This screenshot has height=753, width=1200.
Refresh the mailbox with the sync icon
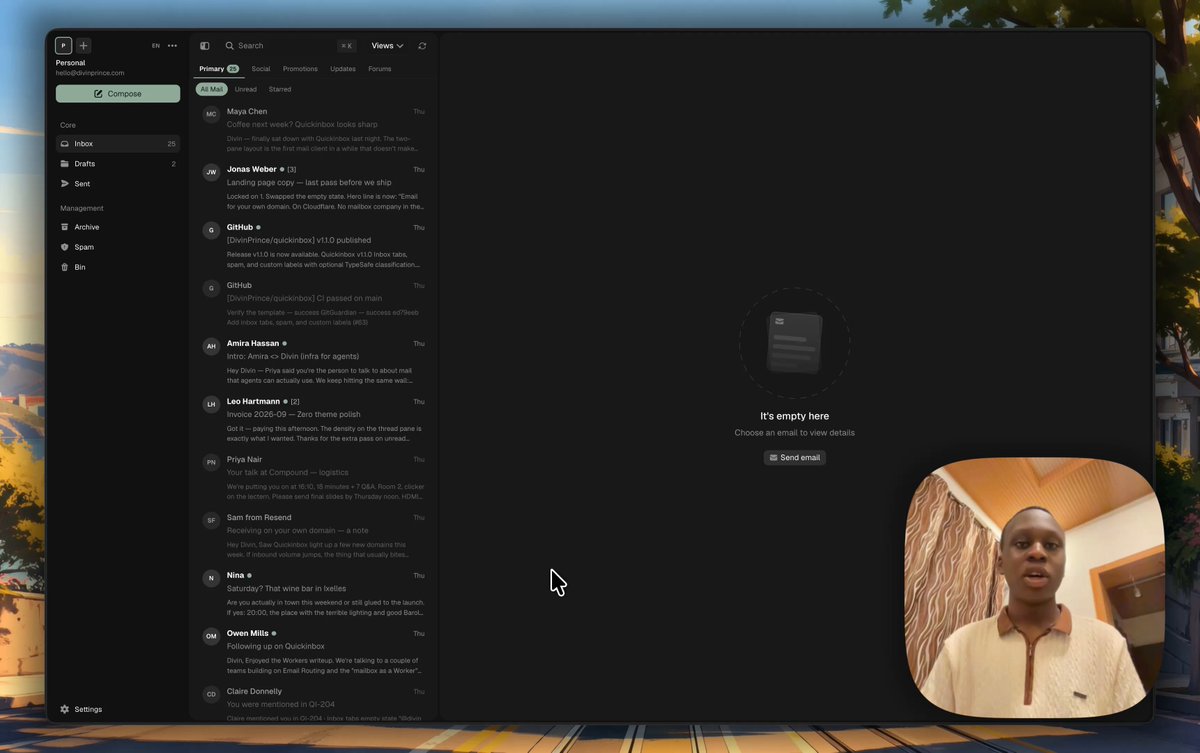point(422,46)
